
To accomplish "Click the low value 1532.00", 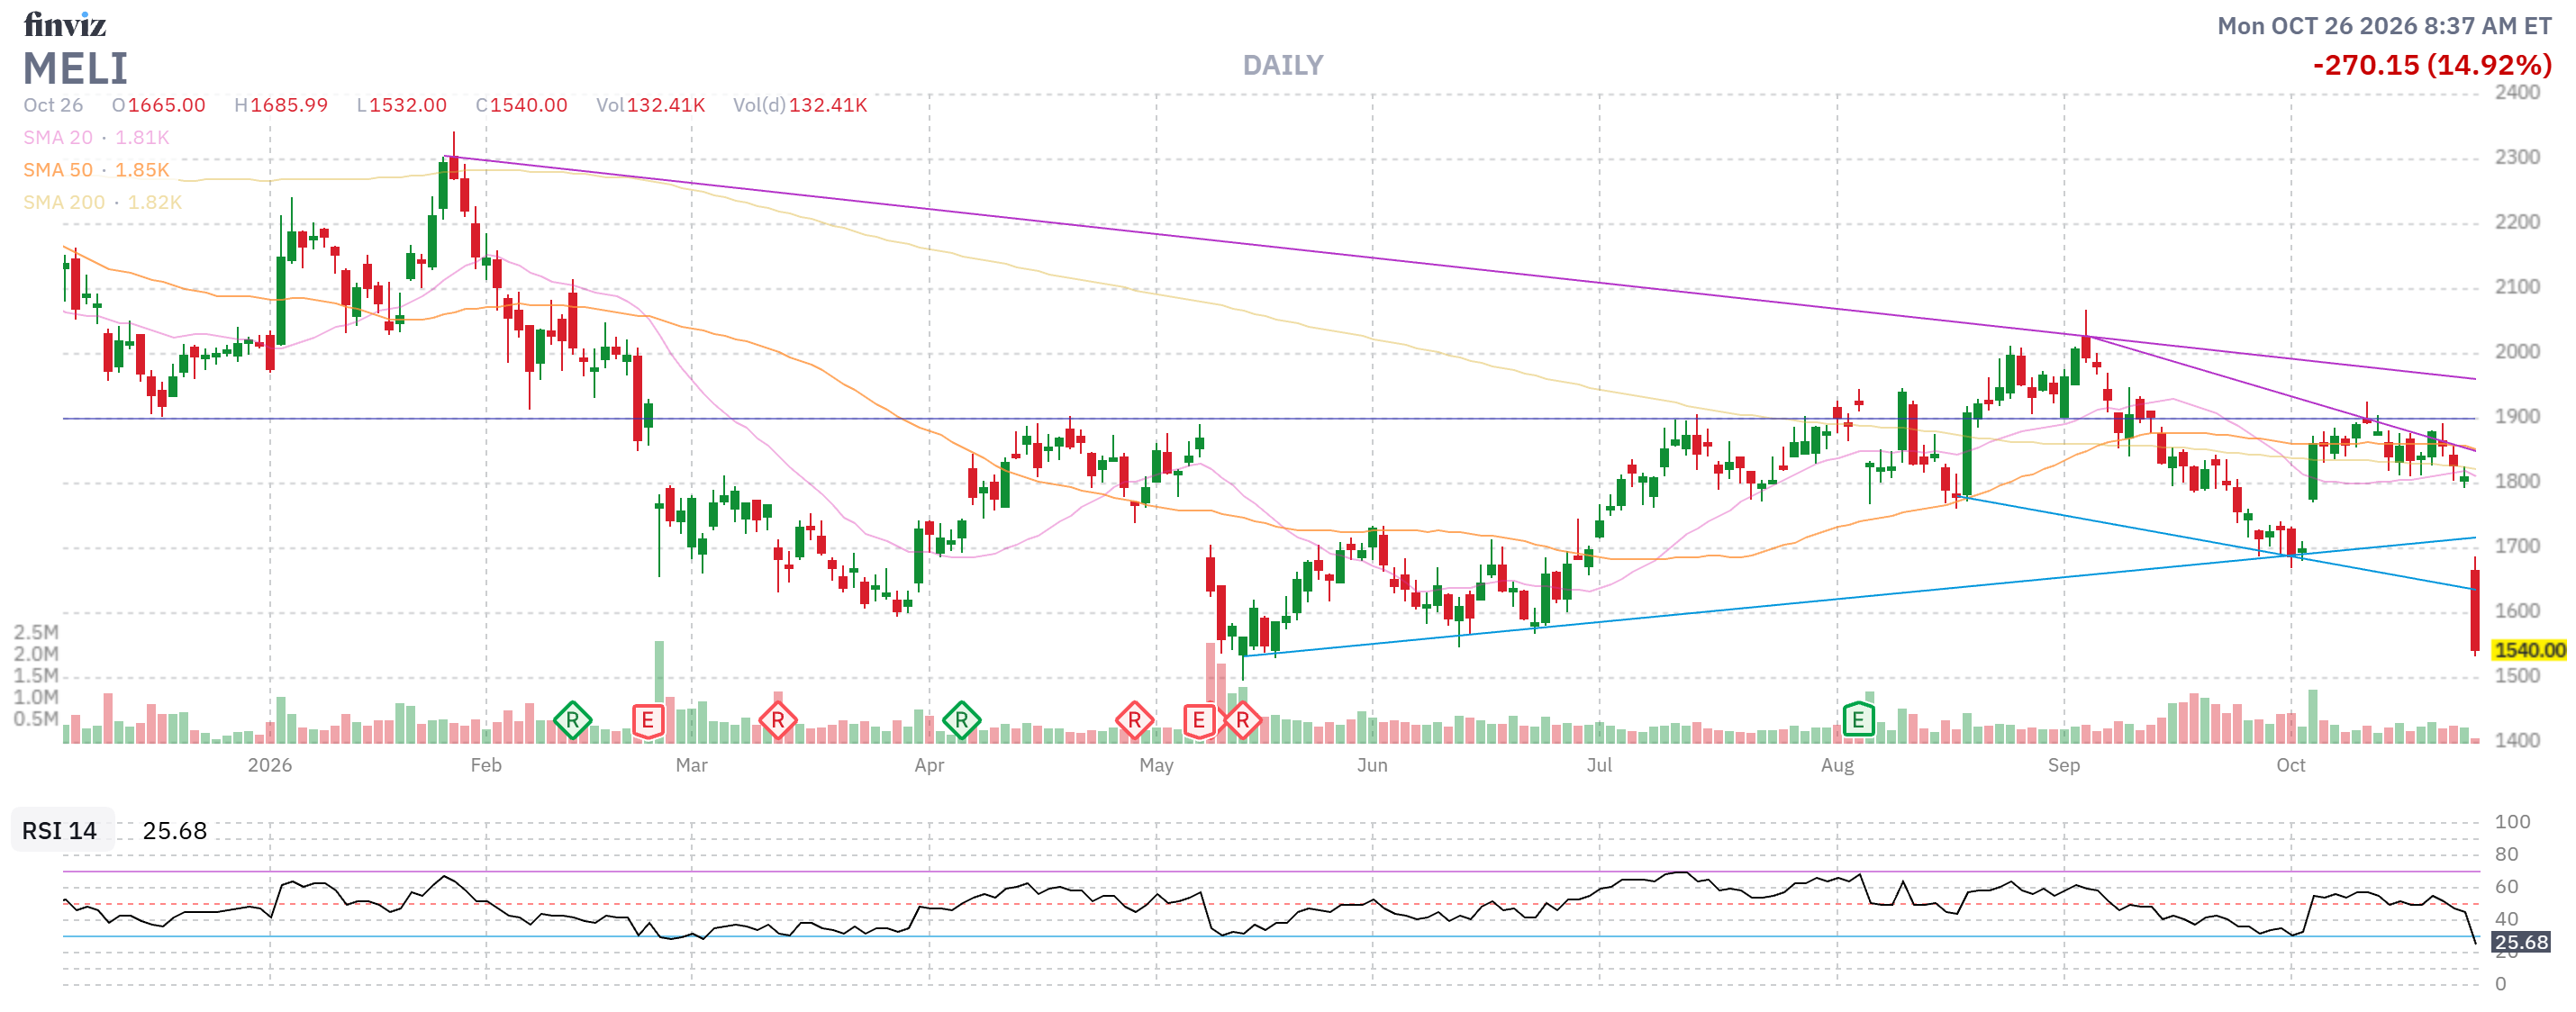I will [x=408, y=105].
